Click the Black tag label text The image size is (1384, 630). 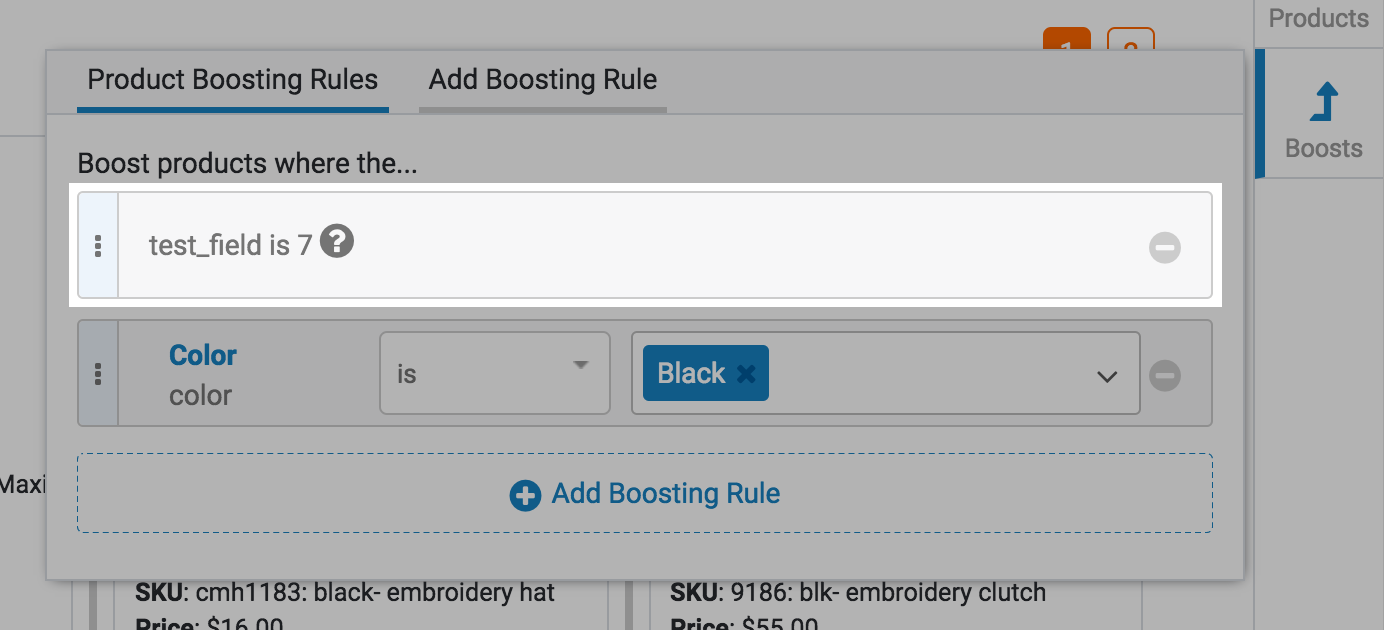(x=691, y=374)
